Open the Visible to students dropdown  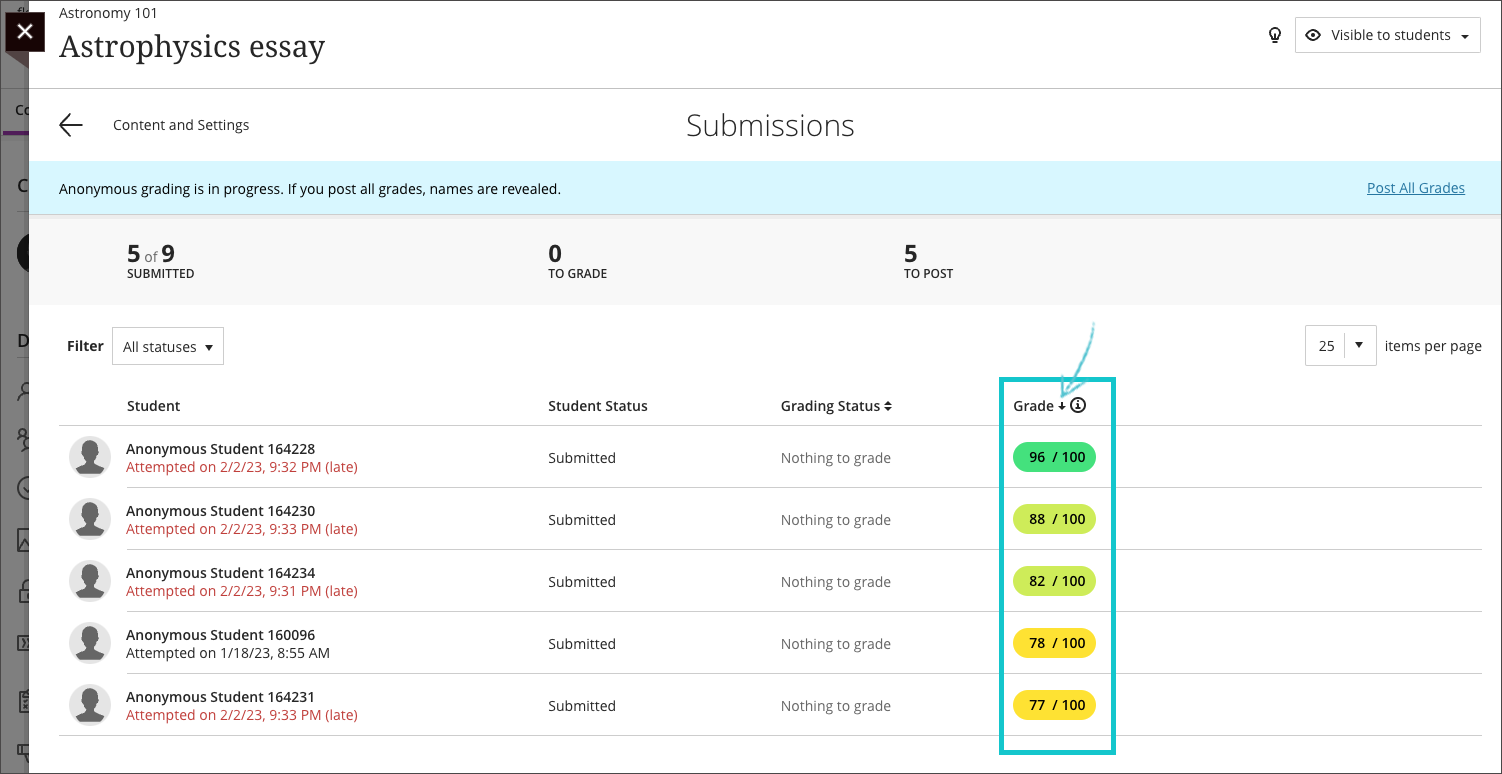point(1387,35)
